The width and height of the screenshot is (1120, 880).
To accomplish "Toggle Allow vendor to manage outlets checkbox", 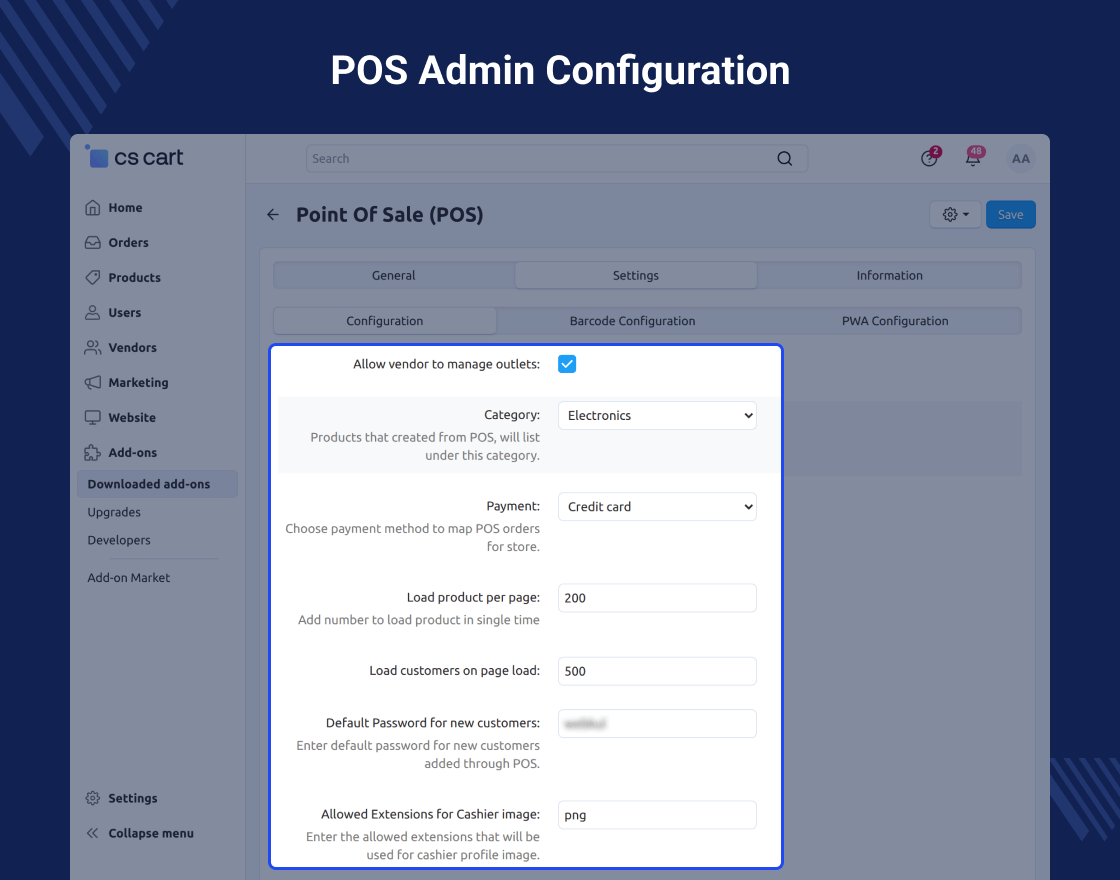I will click(567, 364).
